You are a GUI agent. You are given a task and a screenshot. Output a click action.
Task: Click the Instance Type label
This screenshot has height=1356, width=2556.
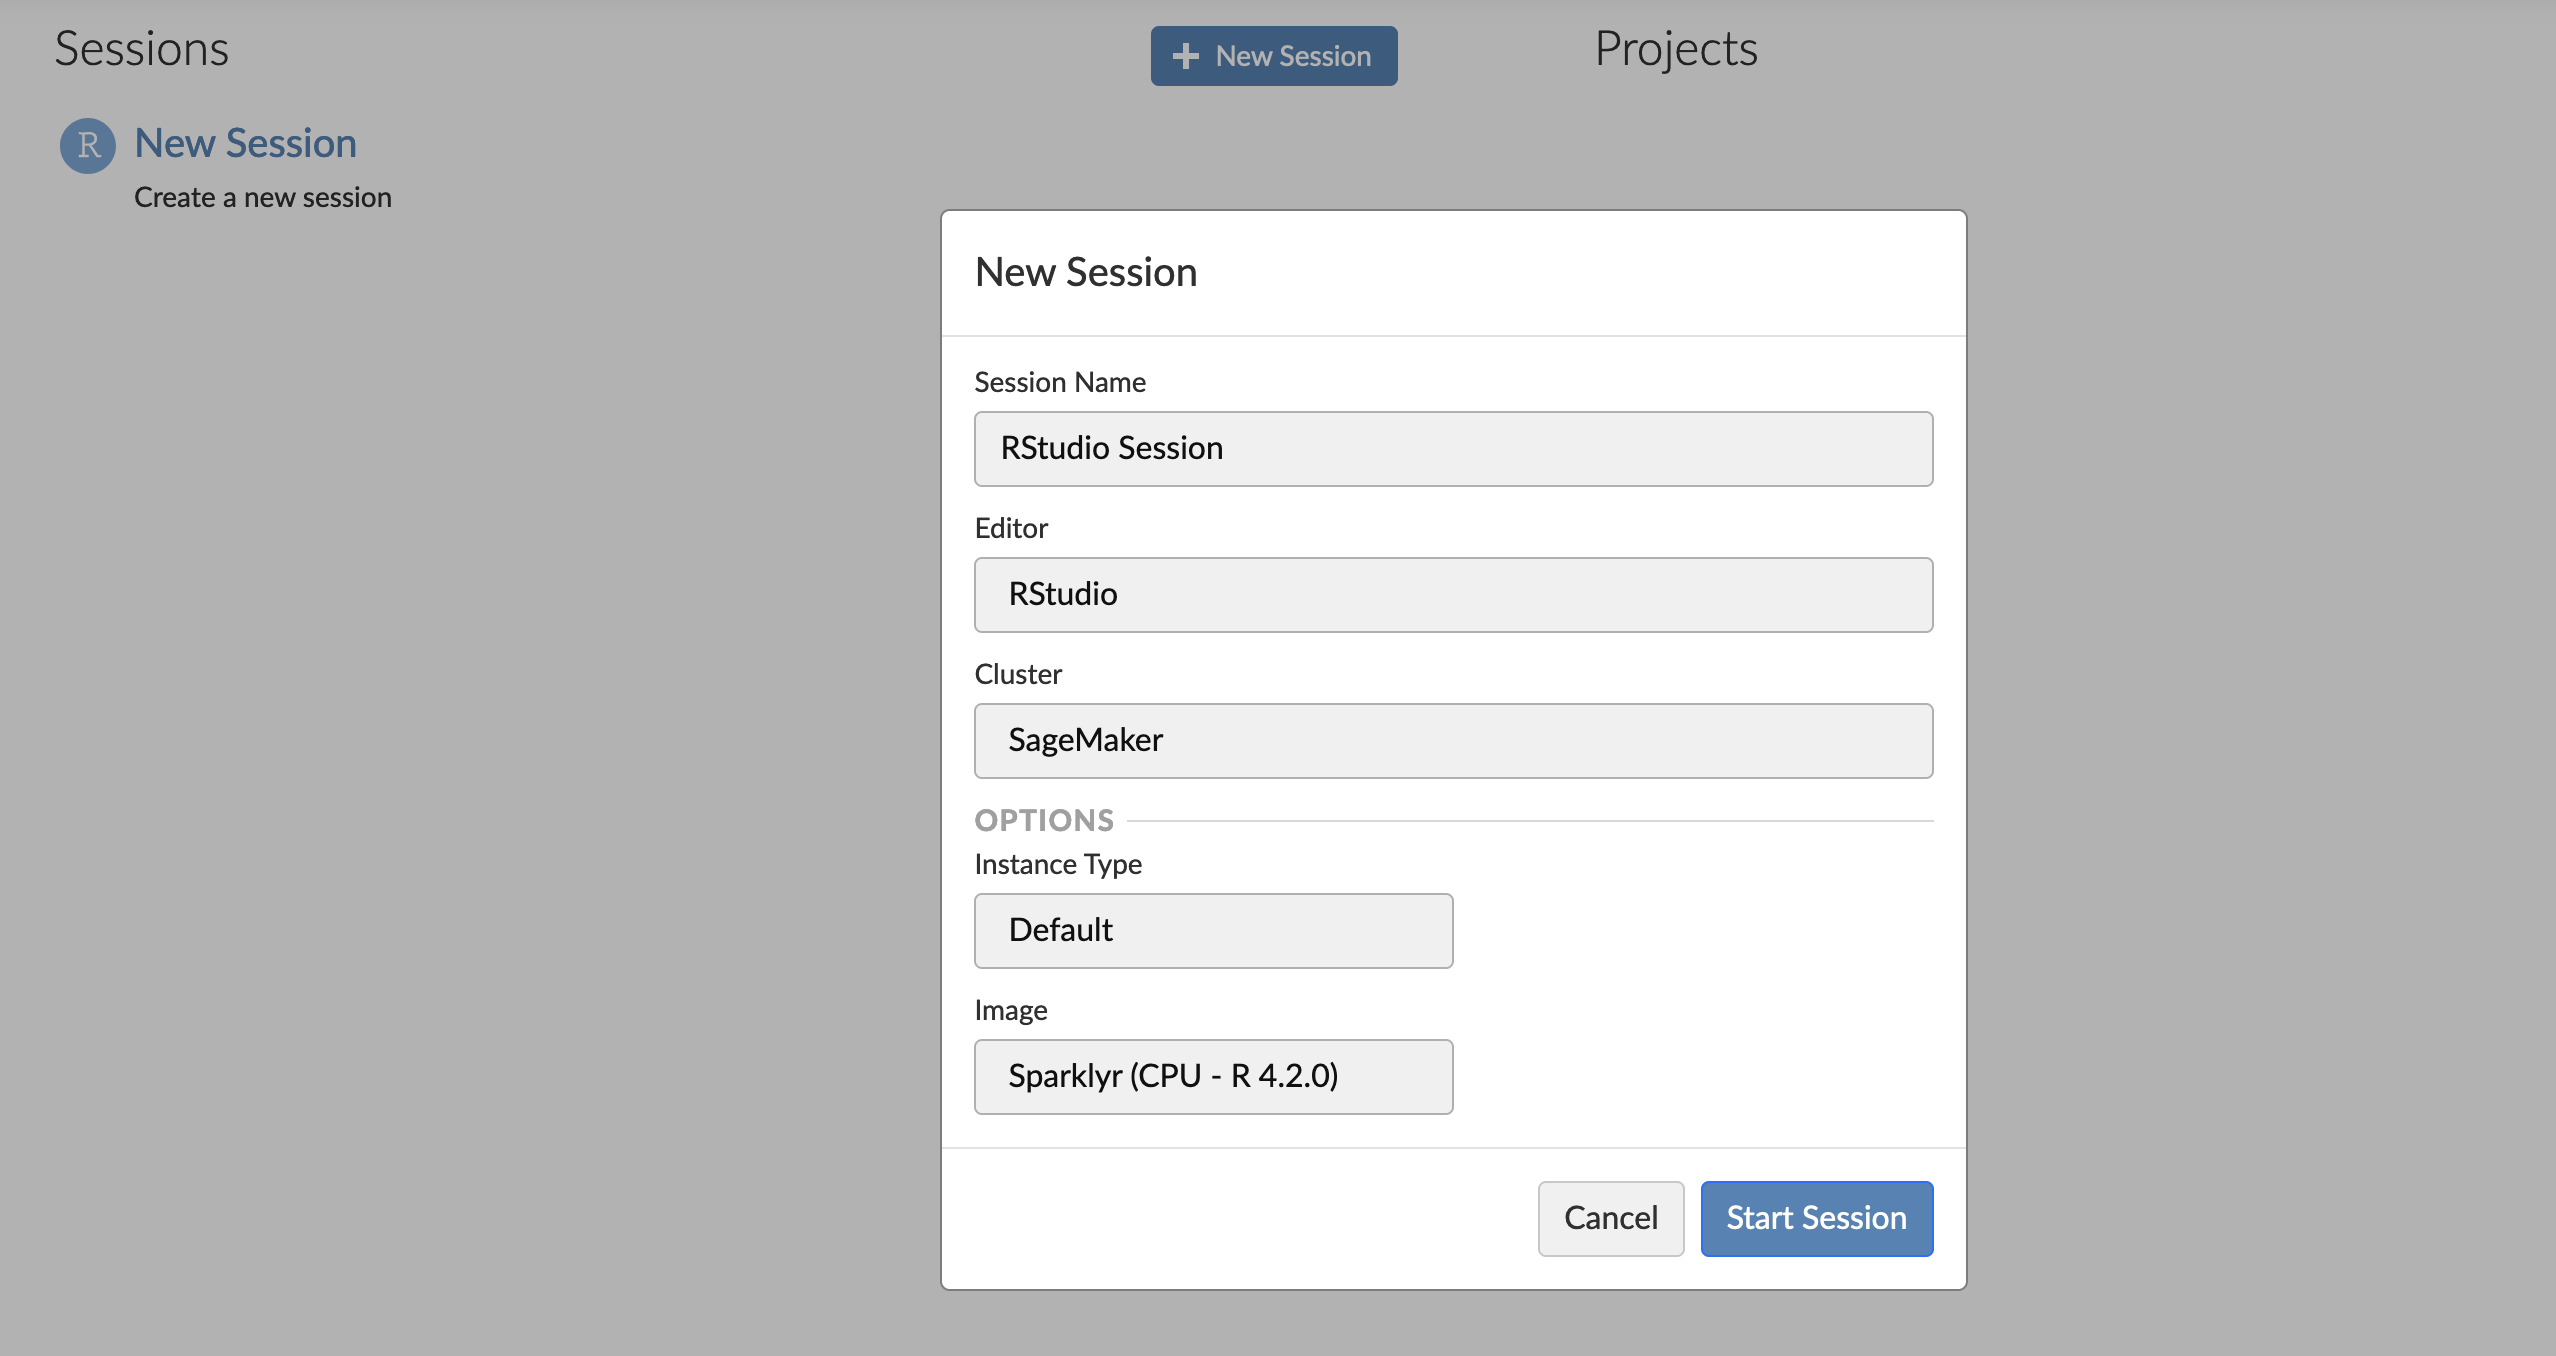point(1058,864)
